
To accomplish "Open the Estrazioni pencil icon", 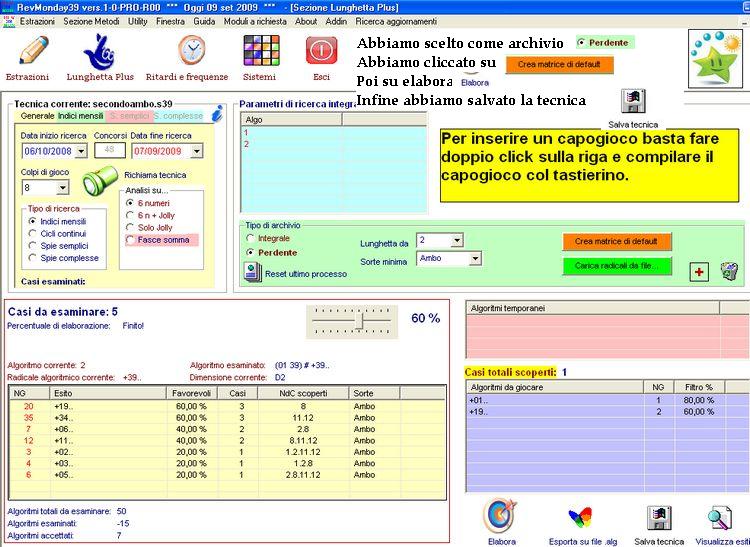I will tap(33, 51).
